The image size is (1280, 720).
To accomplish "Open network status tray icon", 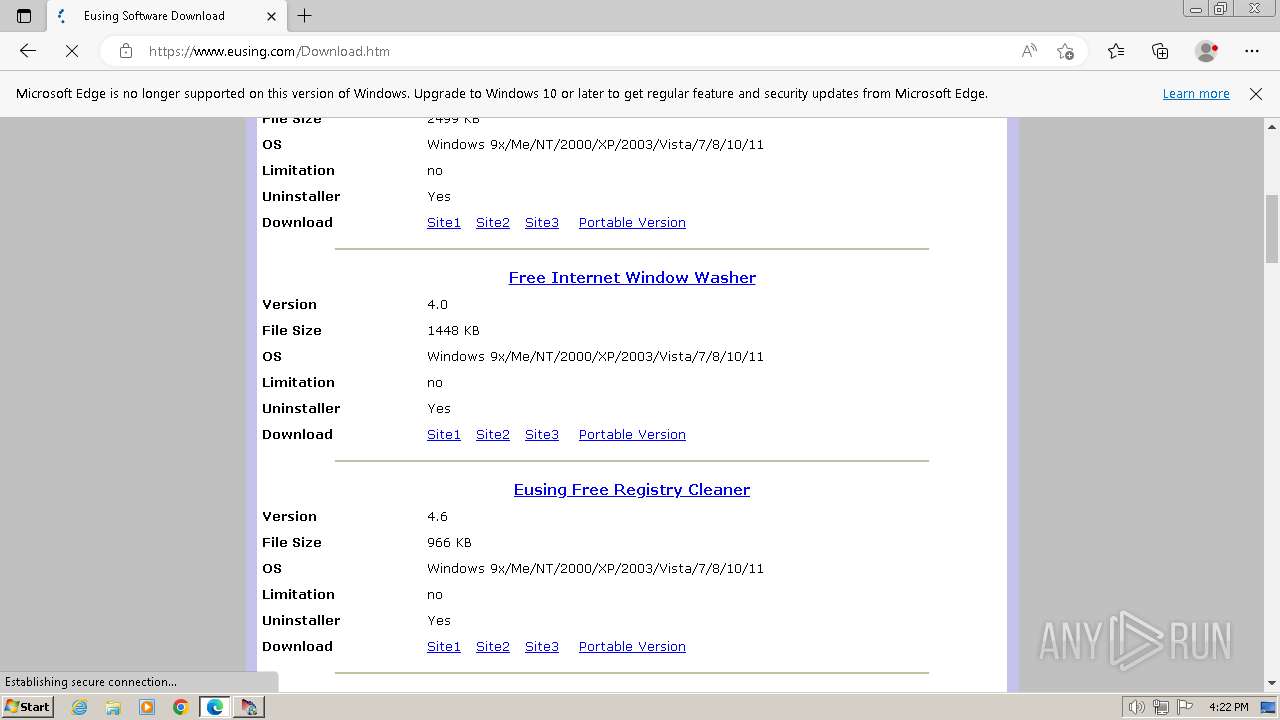I will pos(1161,707).
